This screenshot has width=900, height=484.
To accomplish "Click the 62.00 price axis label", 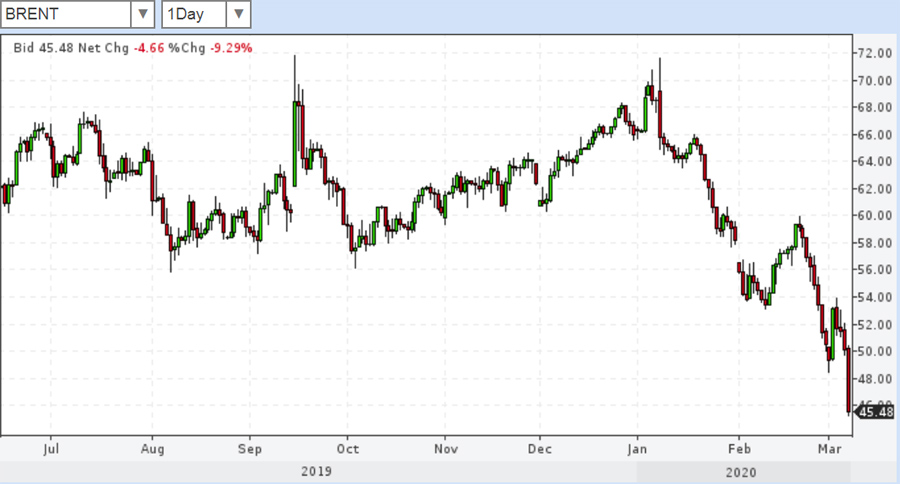I will click(x=875, y=189).
